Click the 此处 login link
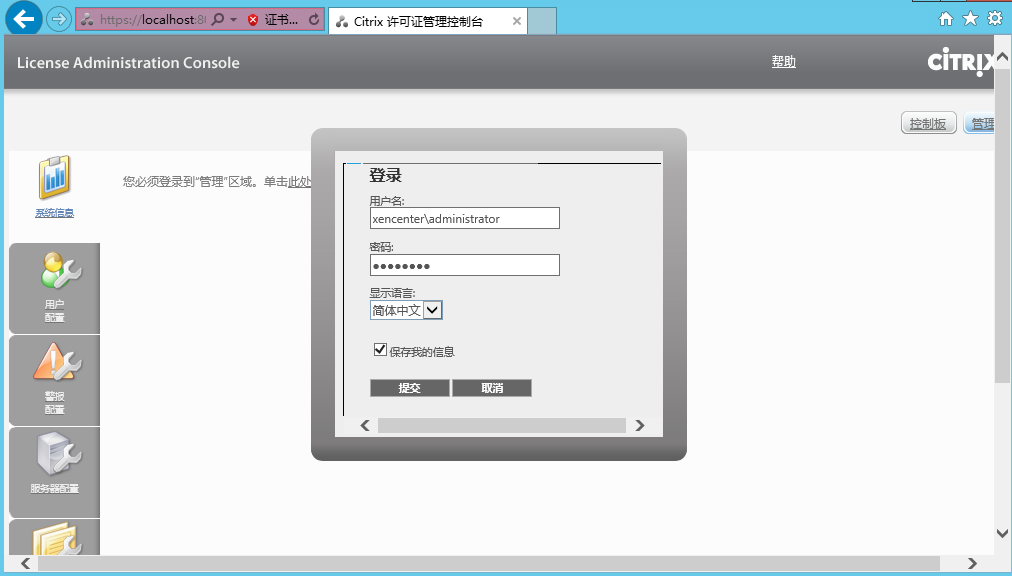The height and width of the screenshot is (576, 1012). click(299, 182)
